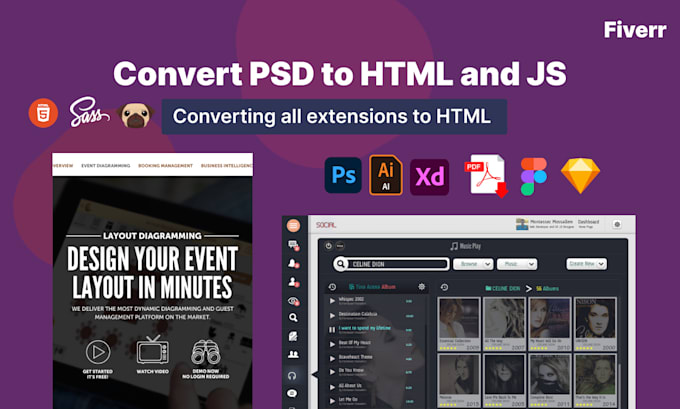Click the user profile avatar in Social header
Screen dimensions: 680x409
coord(522,224)
